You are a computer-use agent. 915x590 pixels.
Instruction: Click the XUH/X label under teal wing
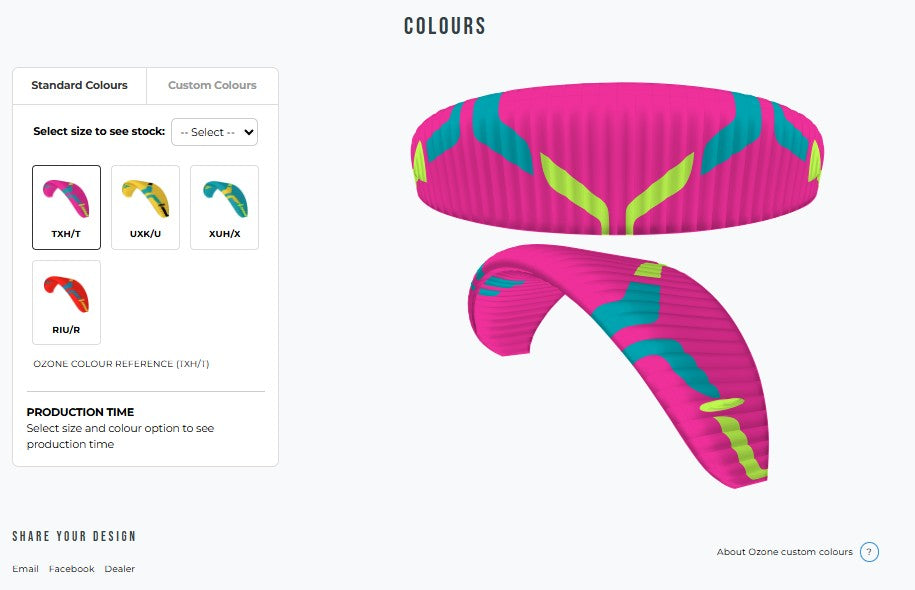[225, 234]
